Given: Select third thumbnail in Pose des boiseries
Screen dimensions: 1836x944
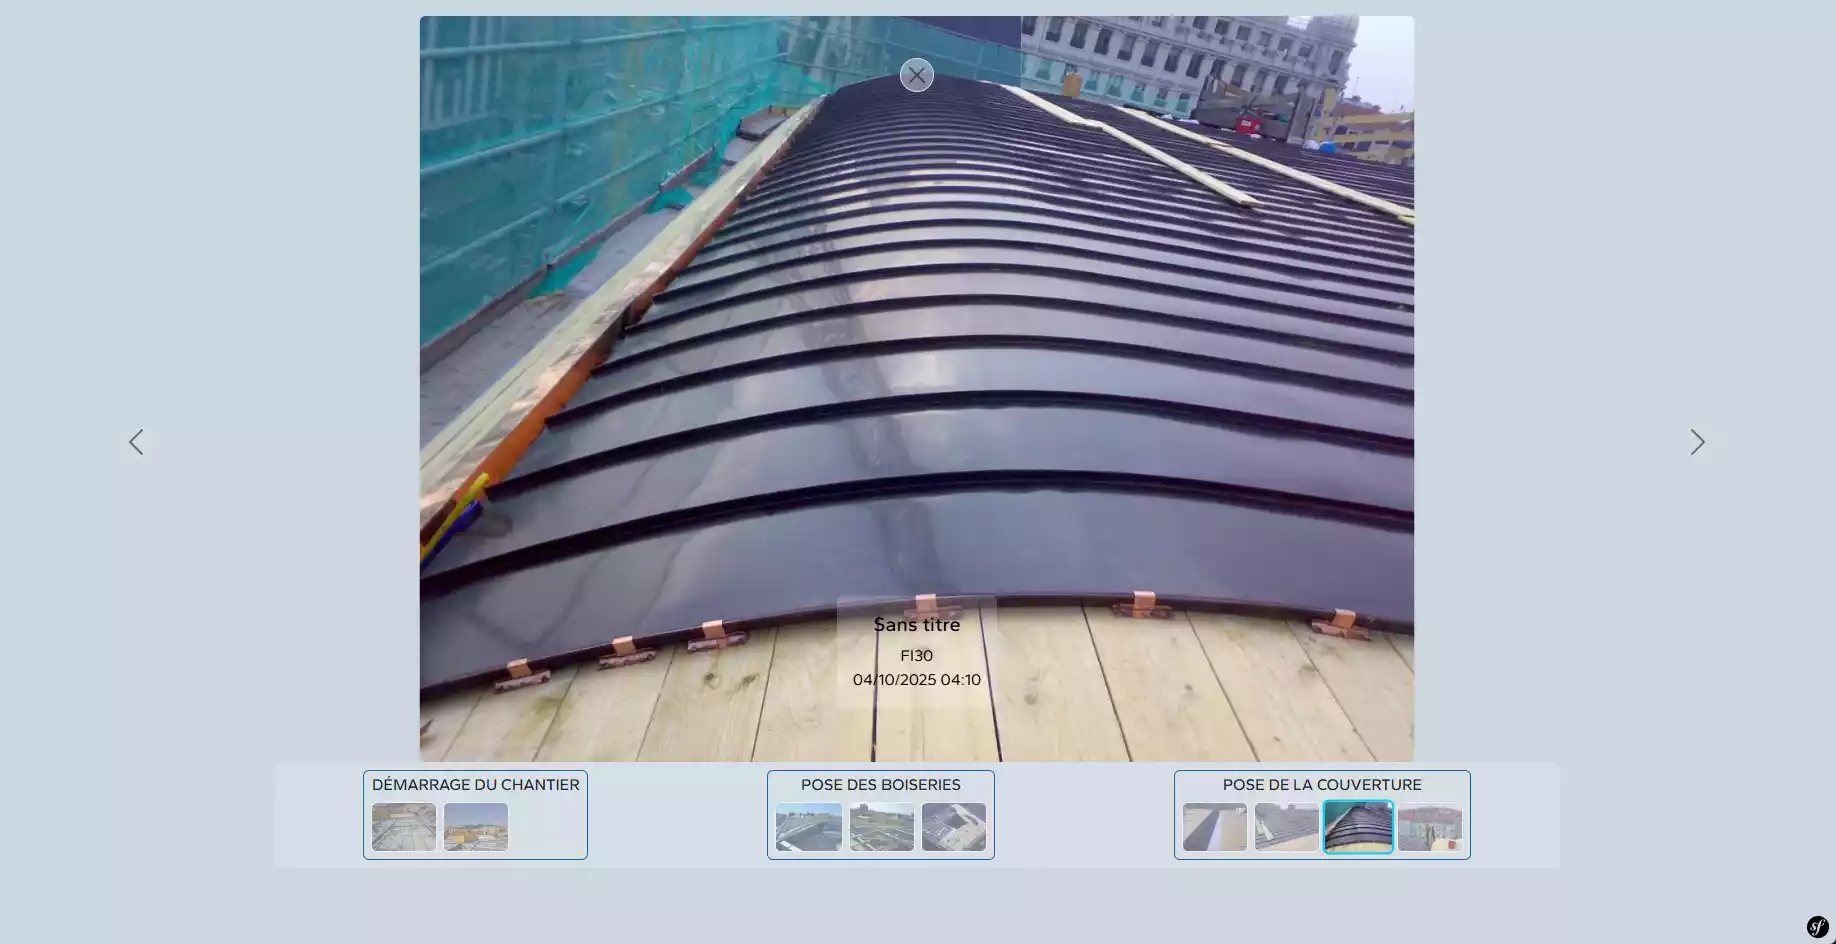Looking at the screenshot, I should click(x=953, y=827).
